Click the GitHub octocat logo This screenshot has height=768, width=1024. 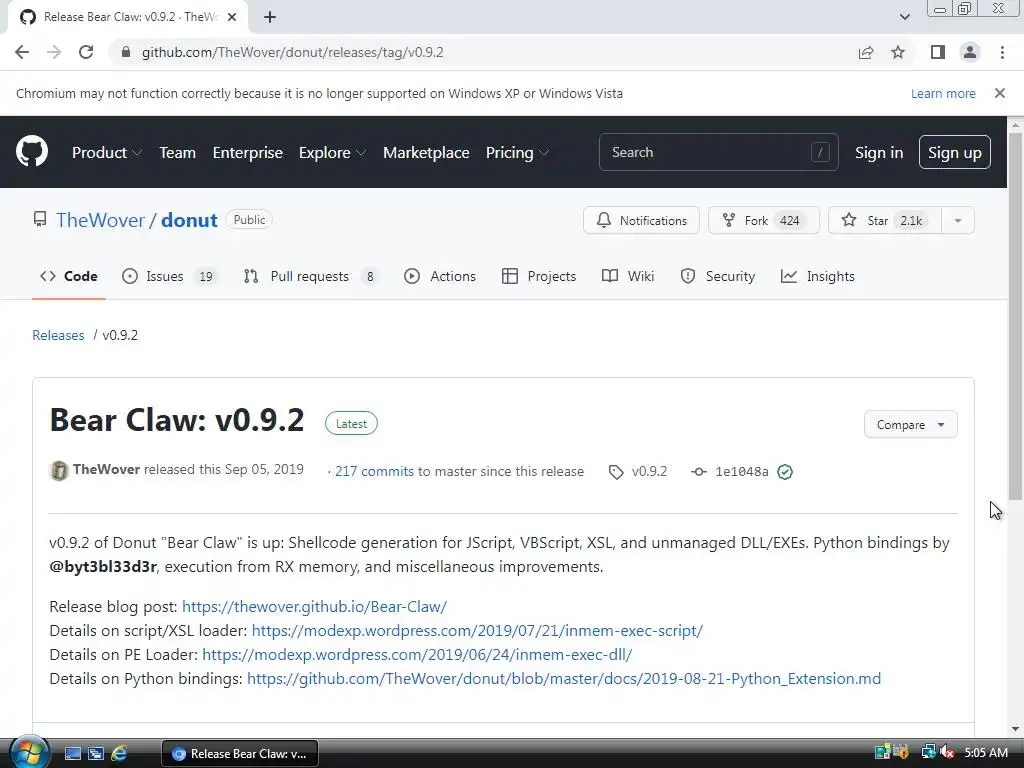[x=32, y=152]
